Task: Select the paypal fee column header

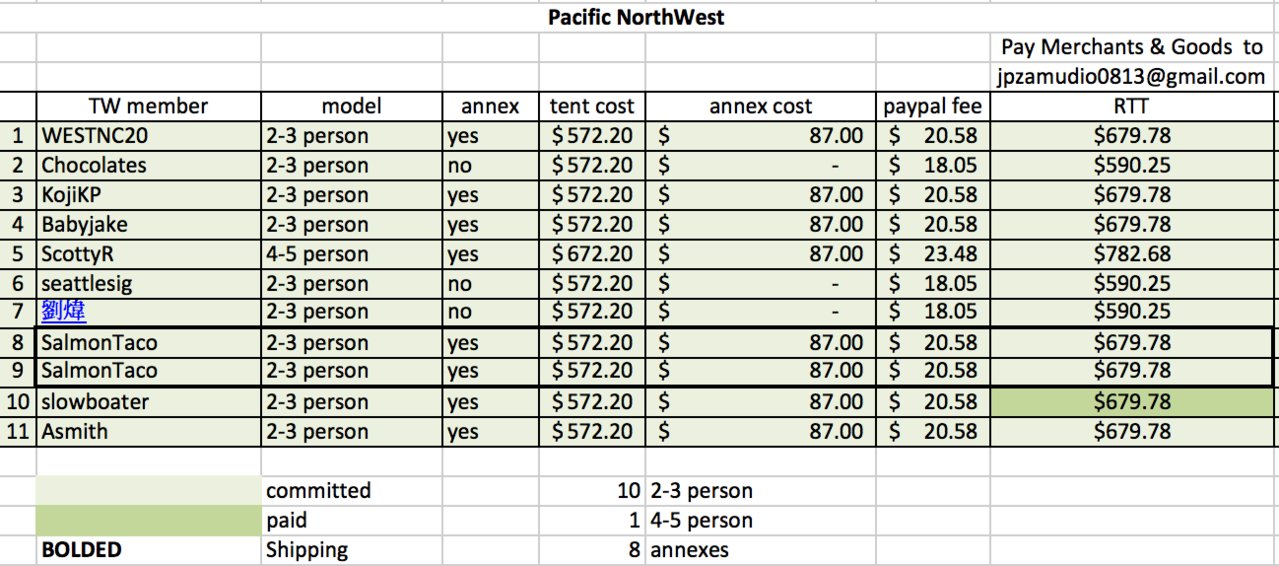Action: pos(933,106)
